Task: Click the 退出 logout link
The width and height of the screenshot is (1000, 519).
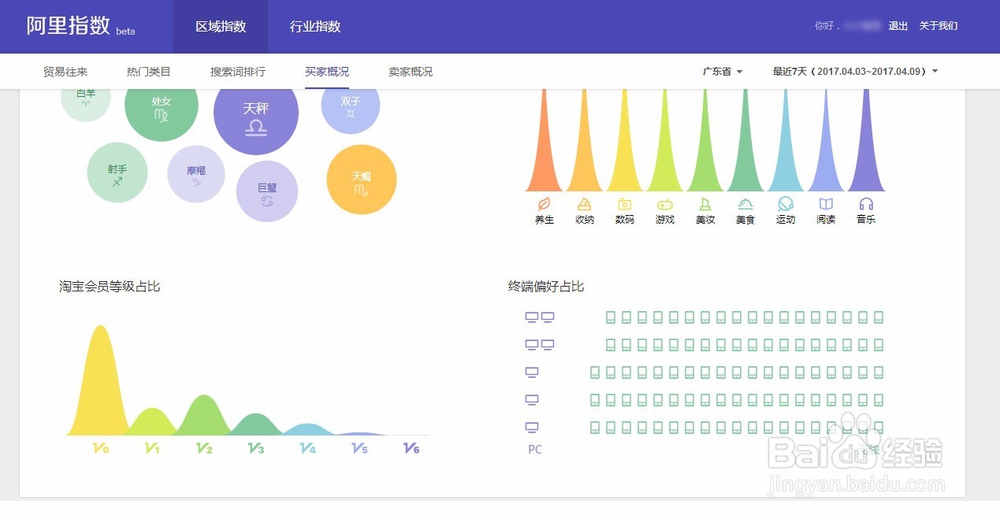Action: (898, 26)
